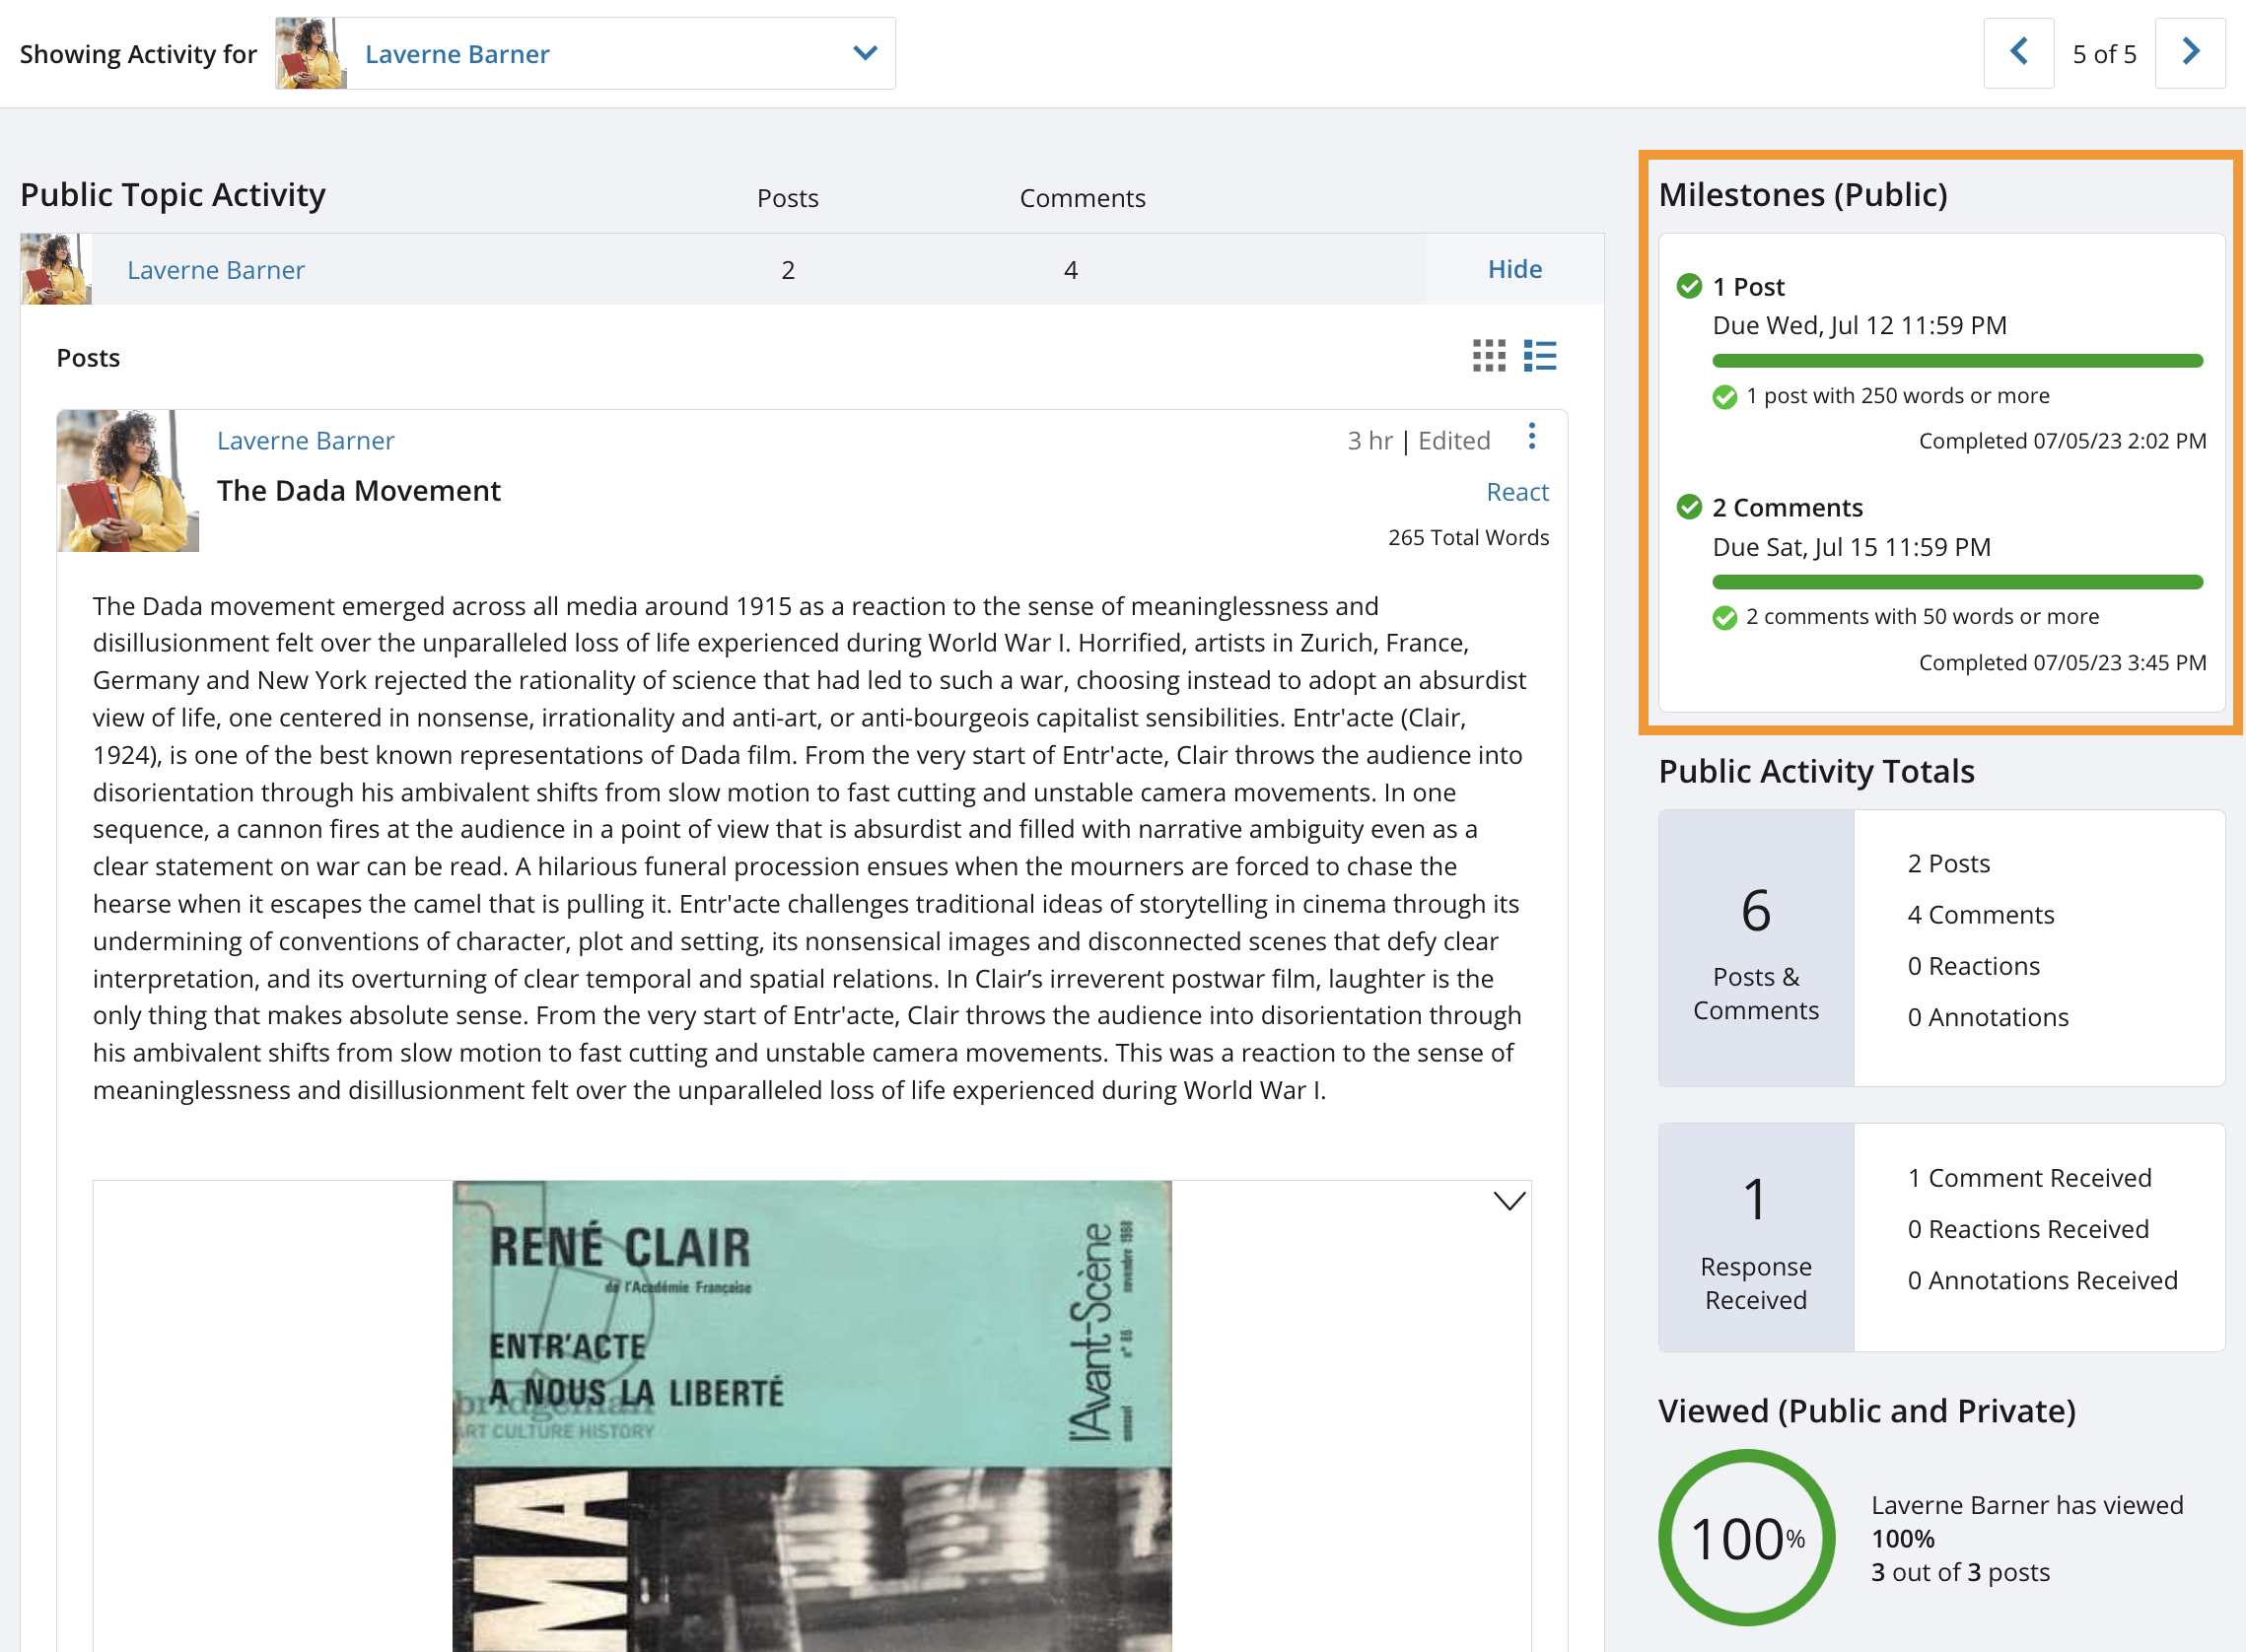Collapse the Entr'acte image attachment

tap(1510, 1200)
